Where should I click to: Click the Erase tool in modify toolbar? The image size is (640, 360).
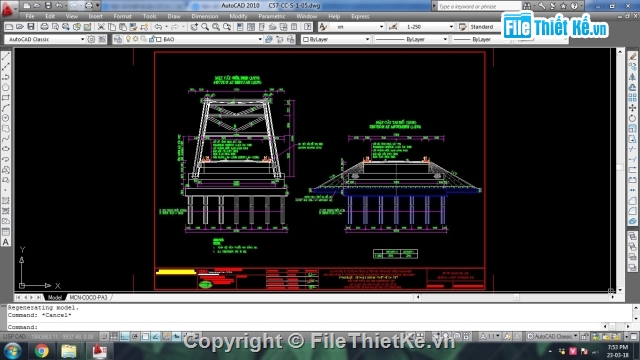point(632,56)
